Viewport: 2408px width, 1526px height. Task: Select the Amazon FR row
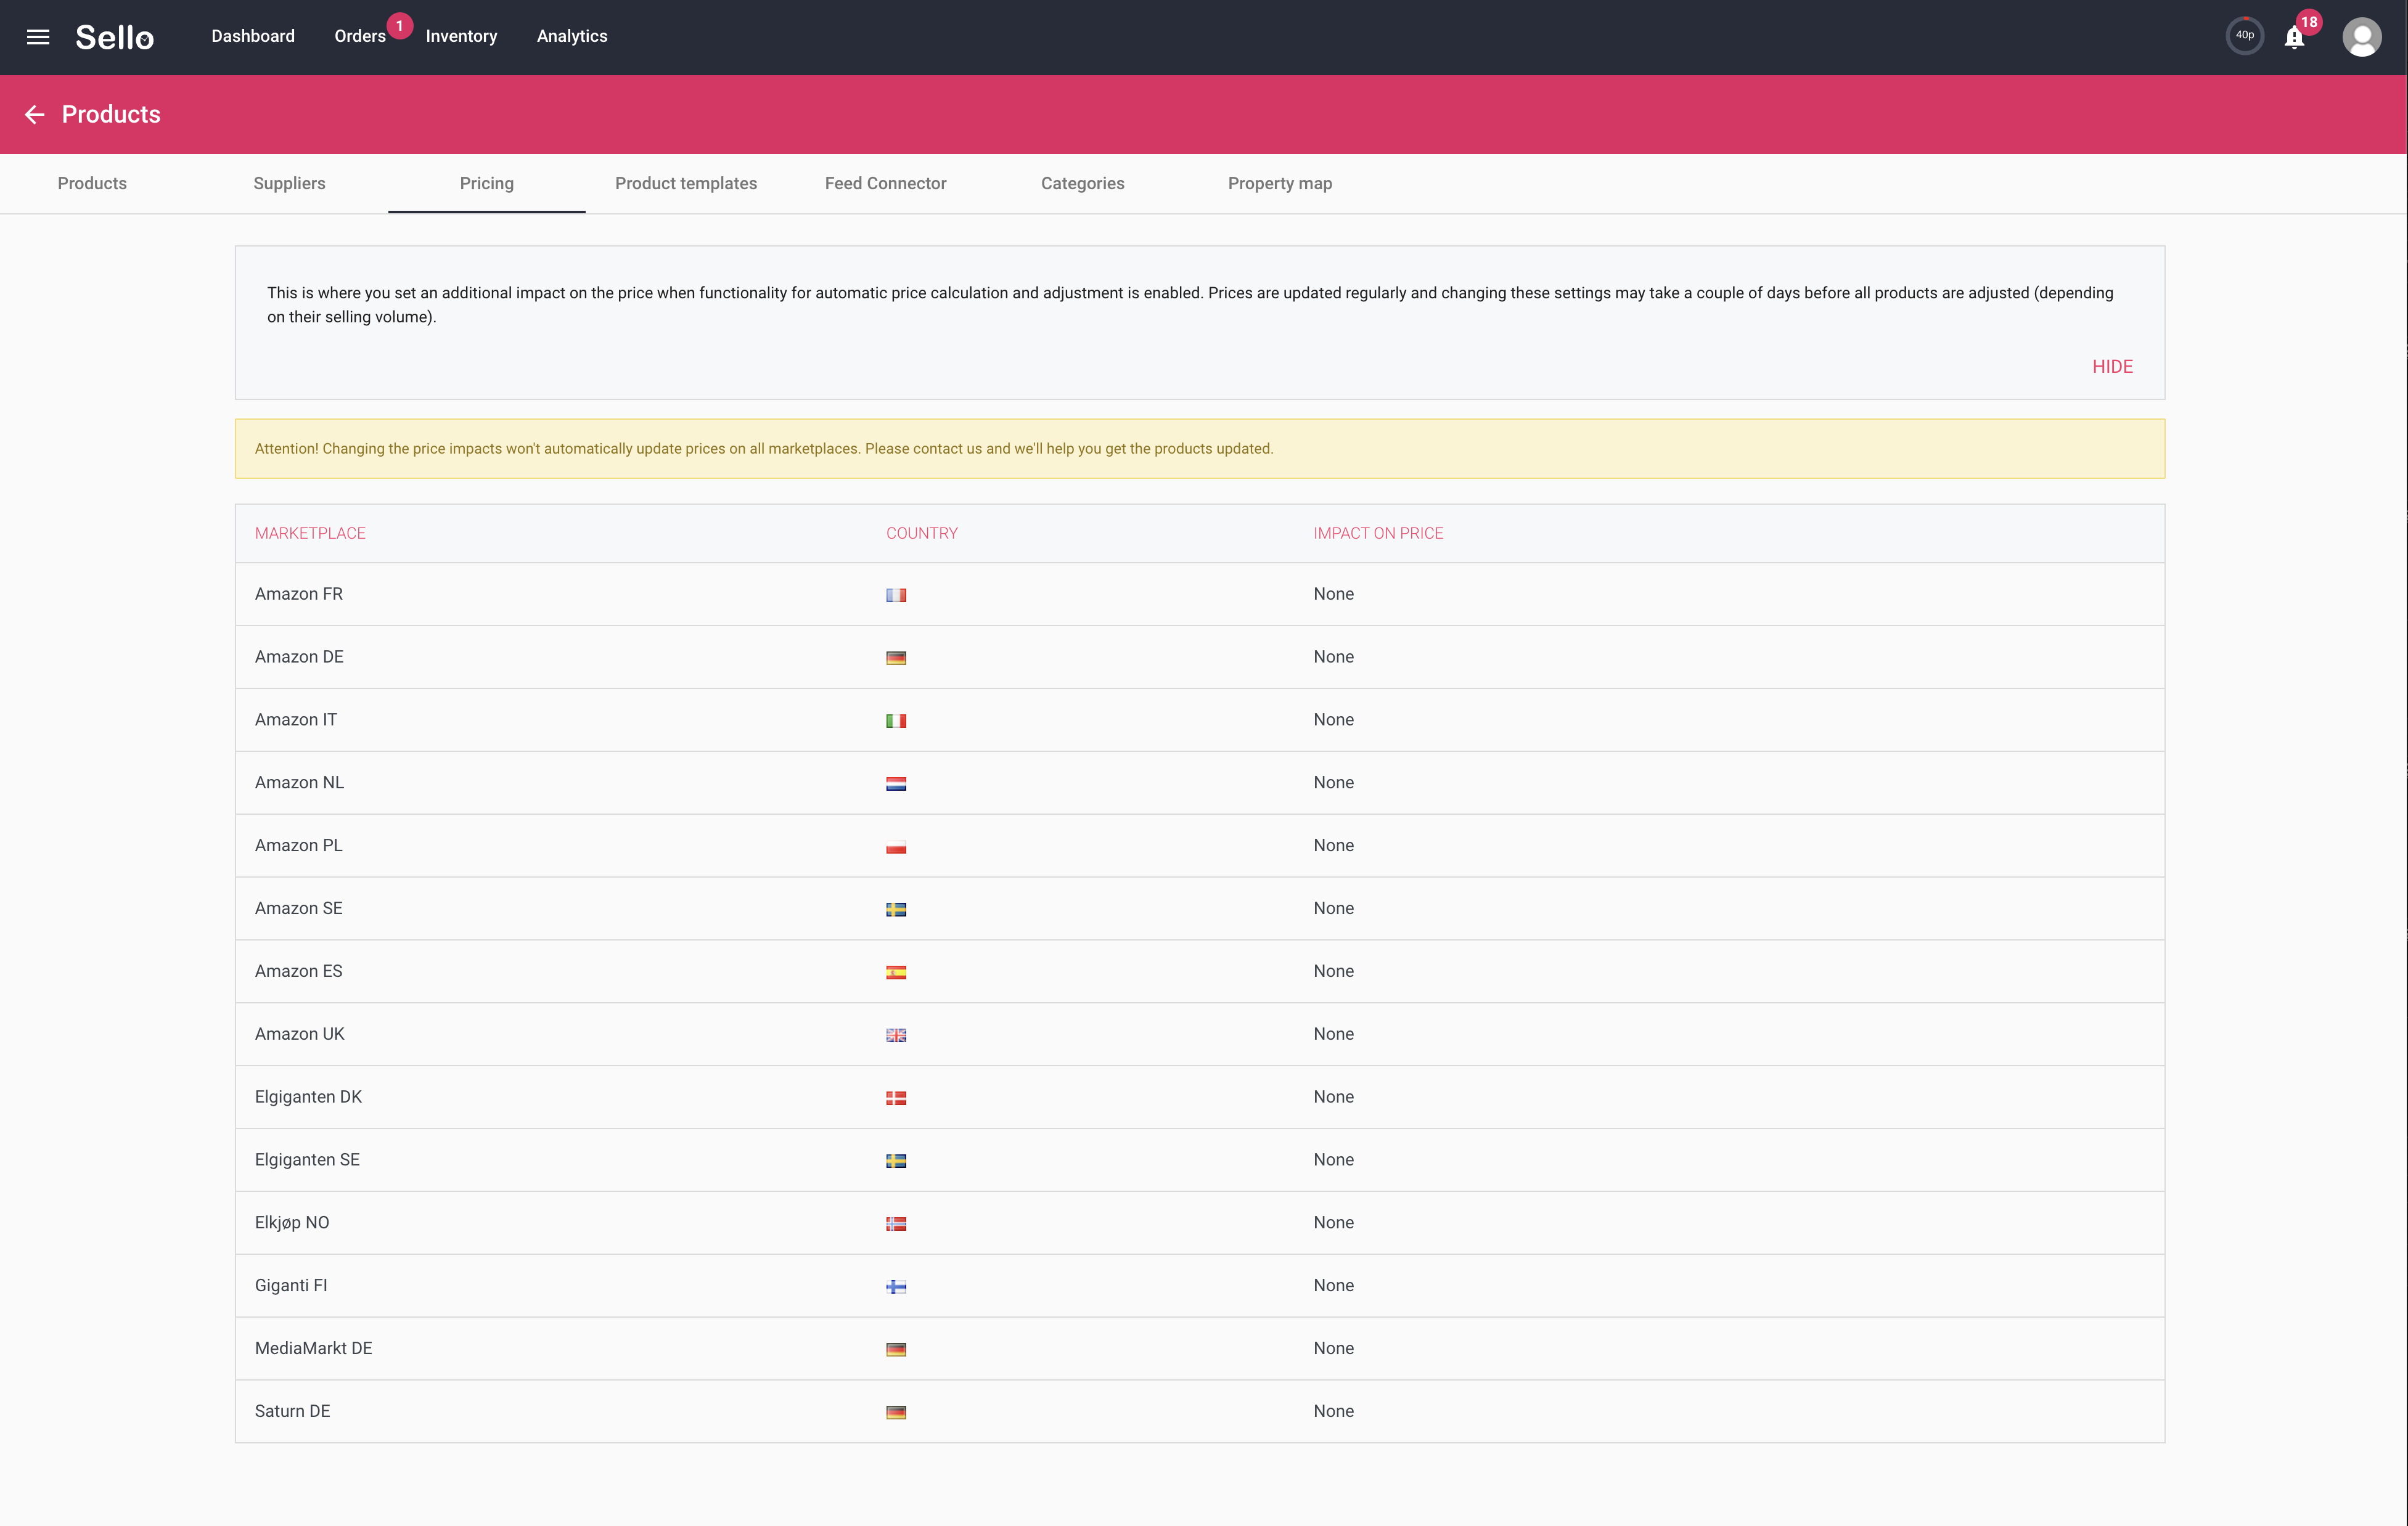[x=1200, y=594]
